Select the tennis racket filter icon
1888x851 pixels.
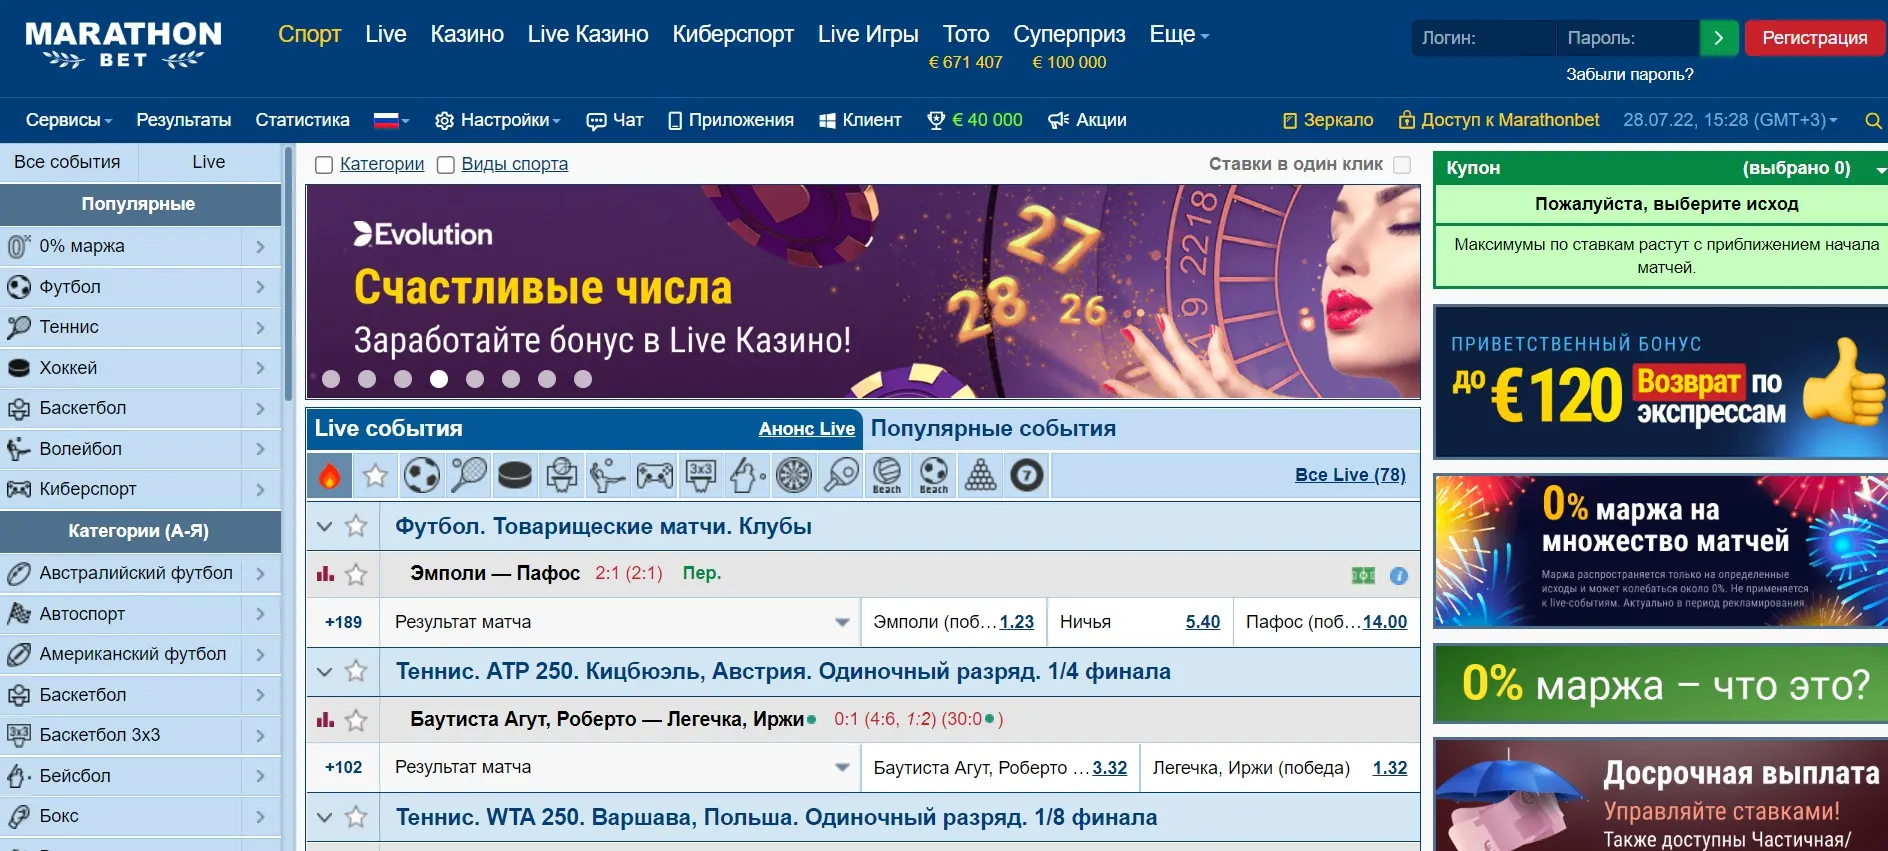pos(468,475)
